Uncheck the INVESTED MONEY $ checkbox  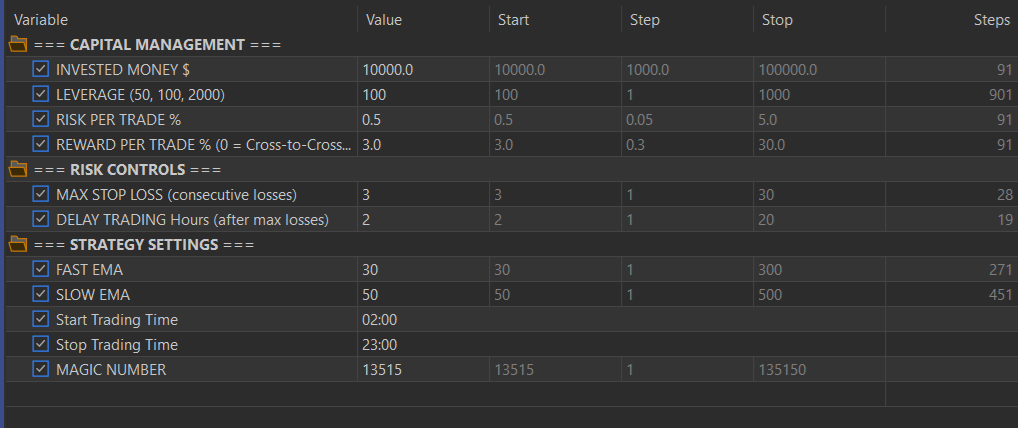coord(41,69)
